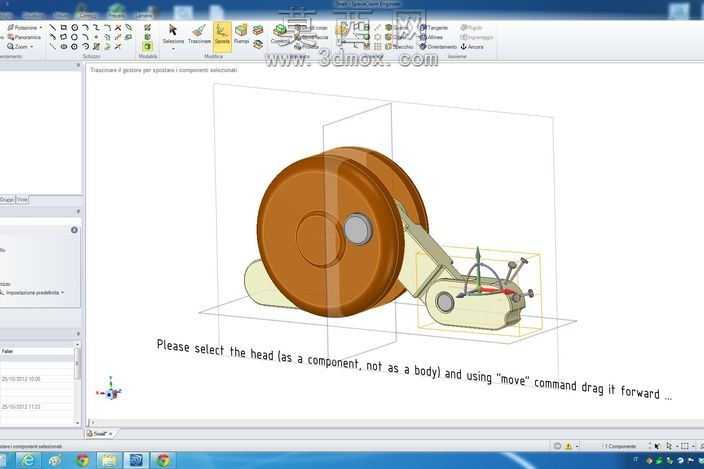Click the green 3D mode icon
This screenshot has height=469, width=704.
tap(148, 46)
